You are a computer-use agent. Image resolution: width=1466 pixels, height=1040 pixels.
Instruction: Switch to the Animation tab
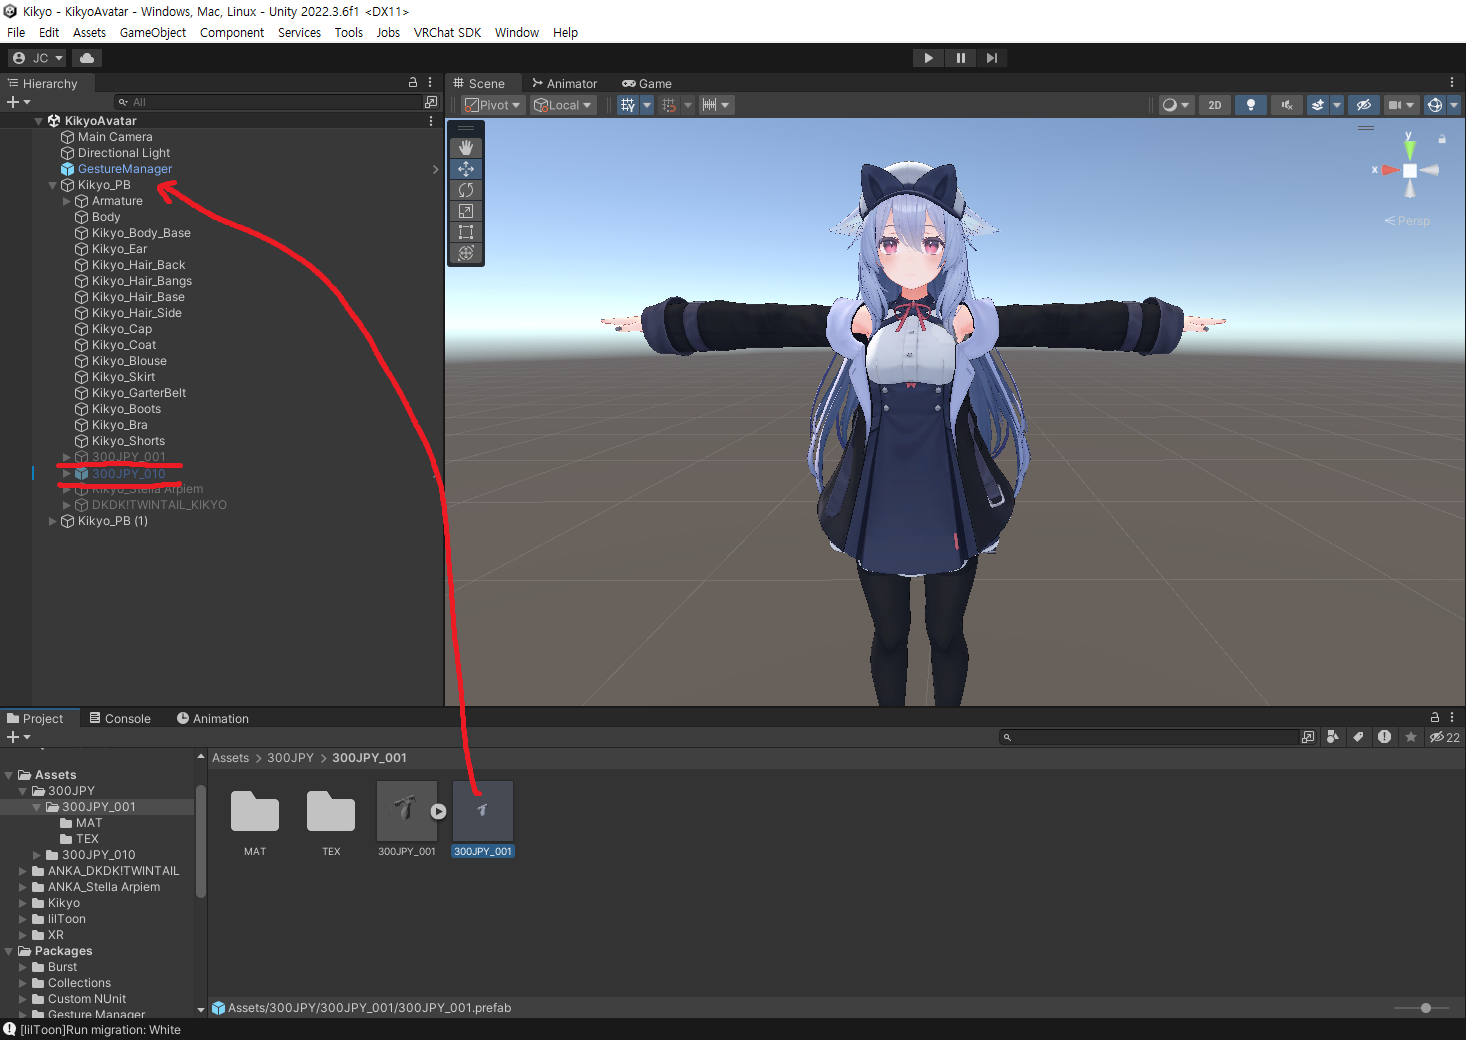point(213,719)
